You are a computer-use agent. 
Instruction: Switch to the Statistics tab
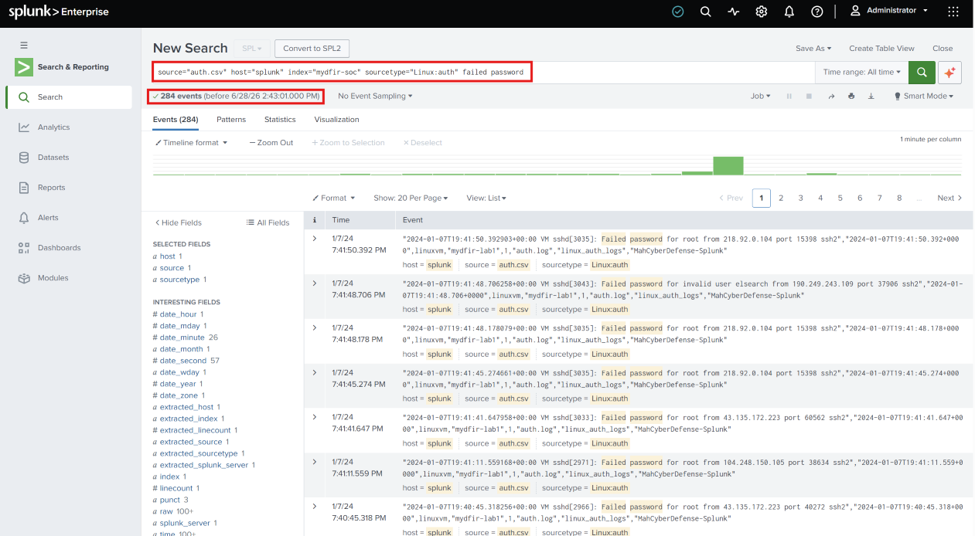280,119
